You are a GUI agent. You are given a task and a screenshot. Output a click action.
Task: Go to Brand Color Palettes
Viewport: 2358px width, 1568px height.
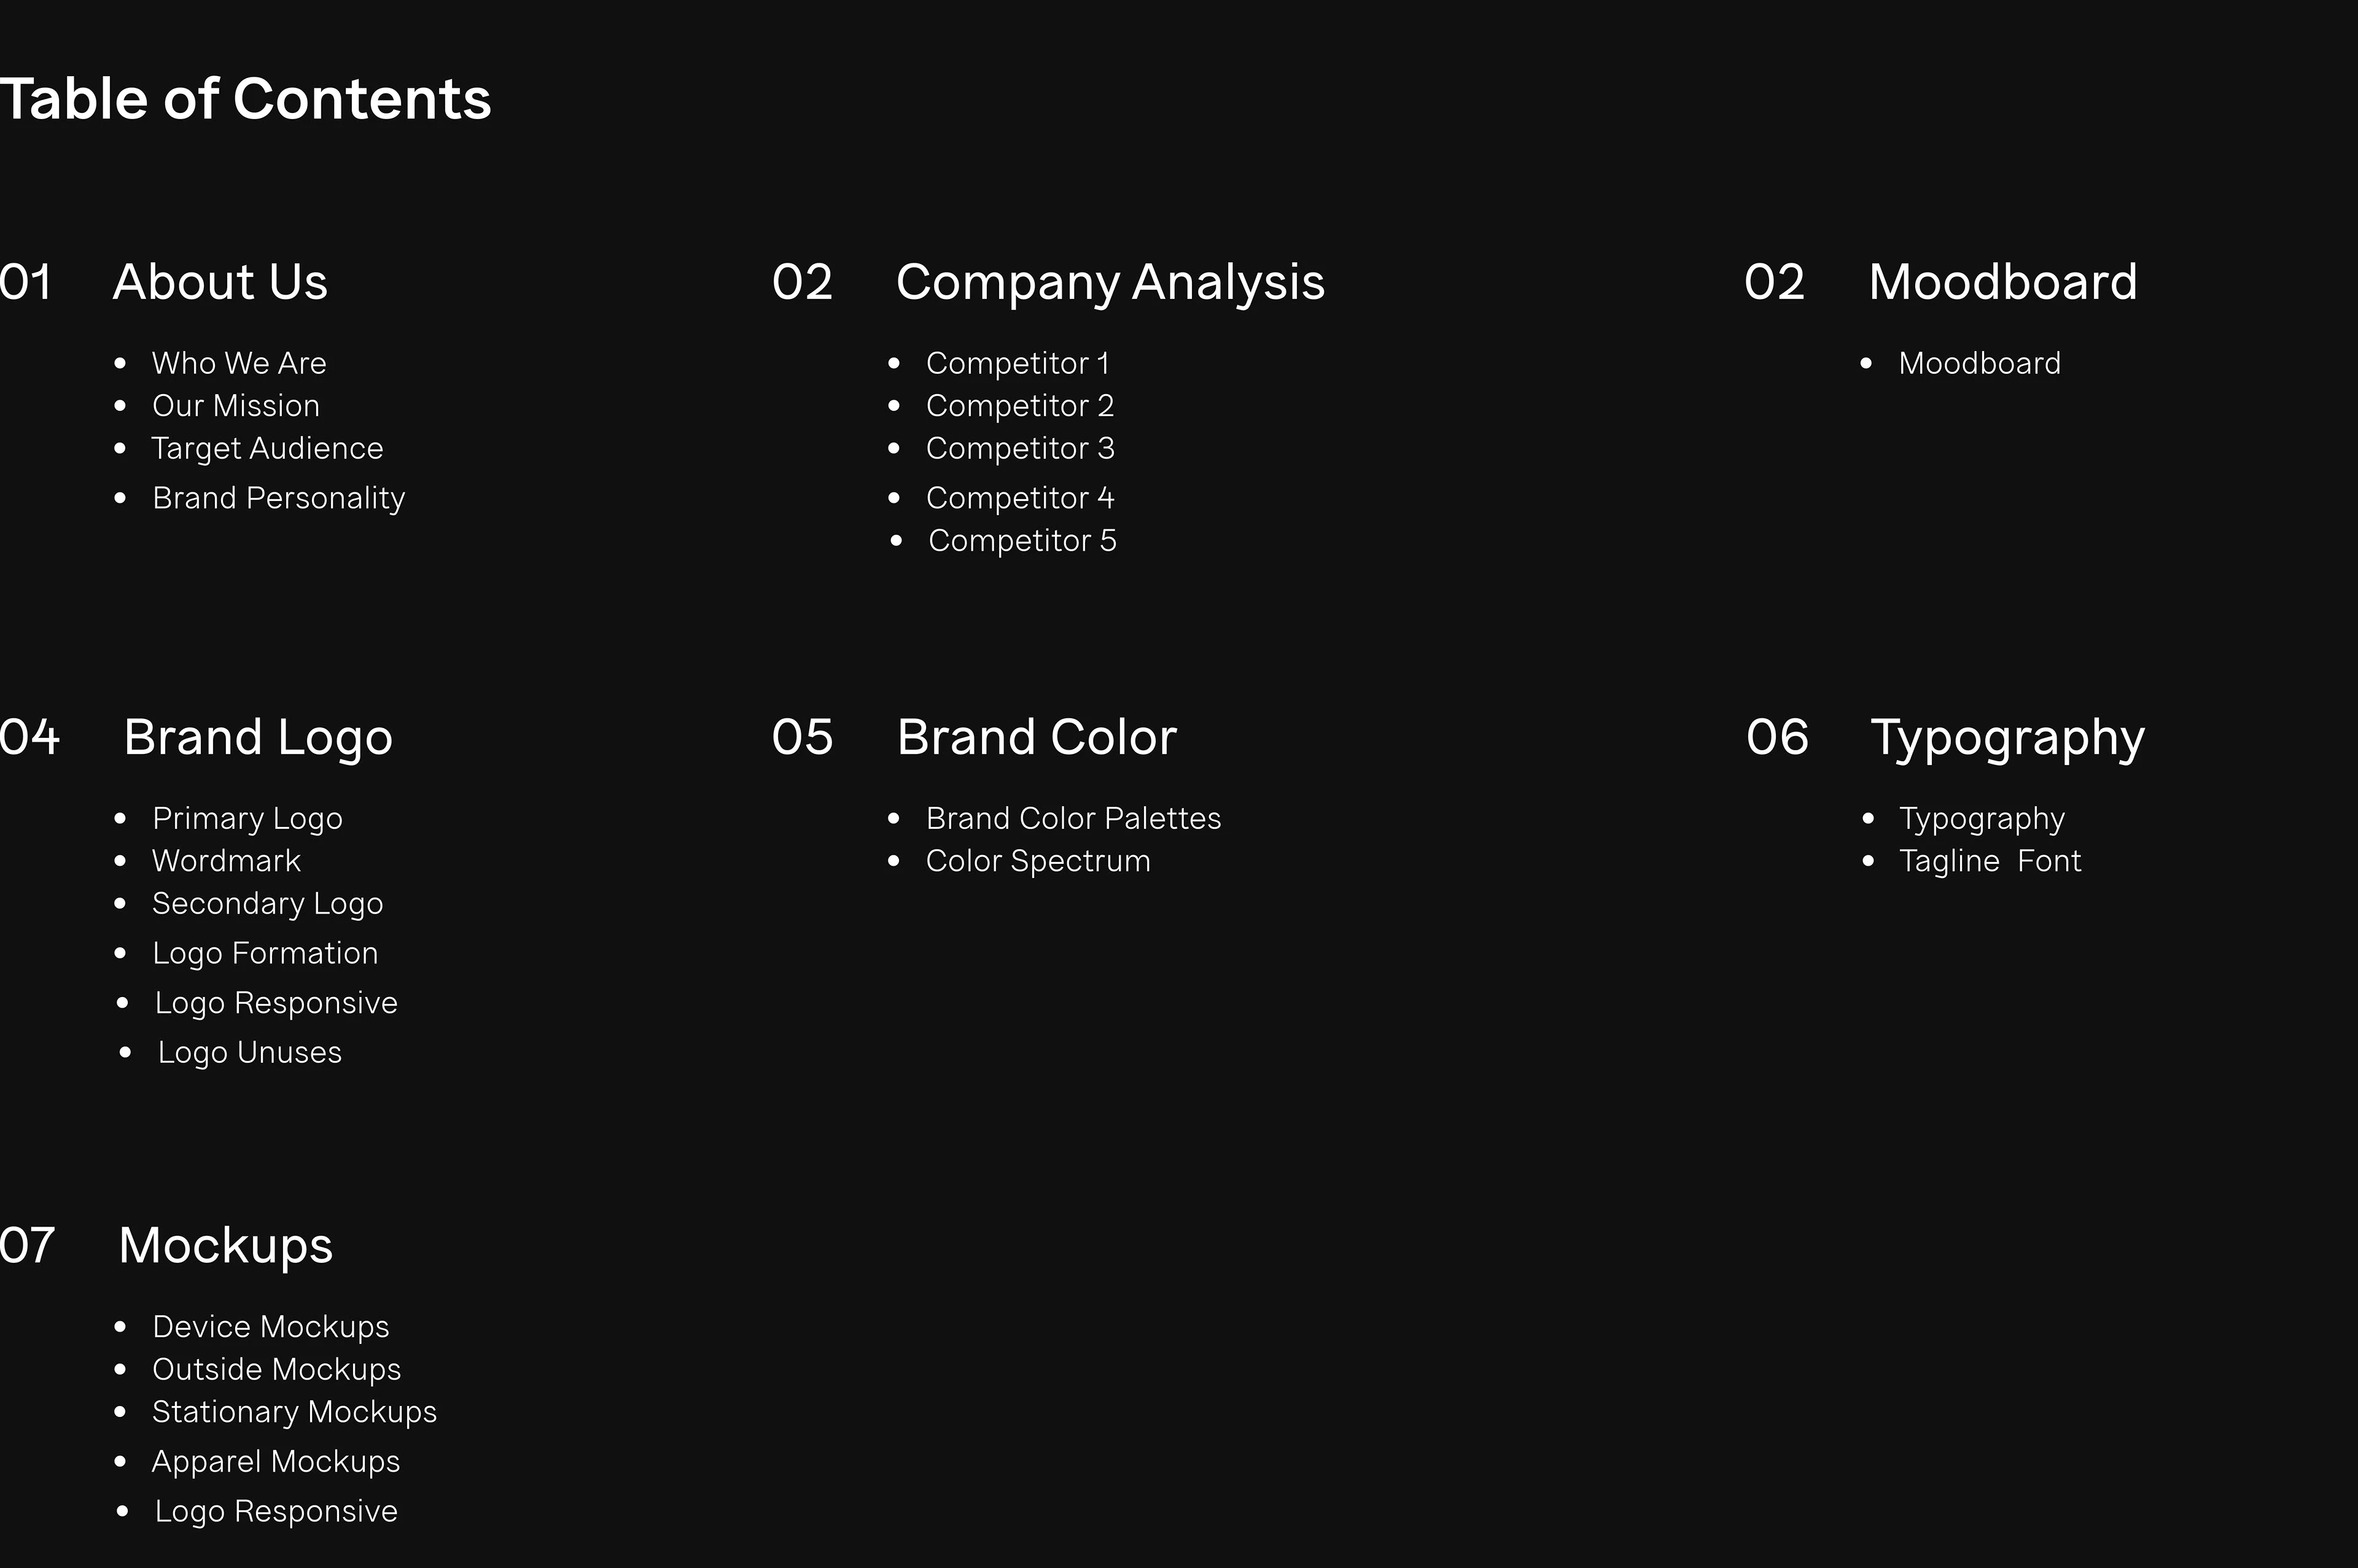click(x=1073, y=819)
